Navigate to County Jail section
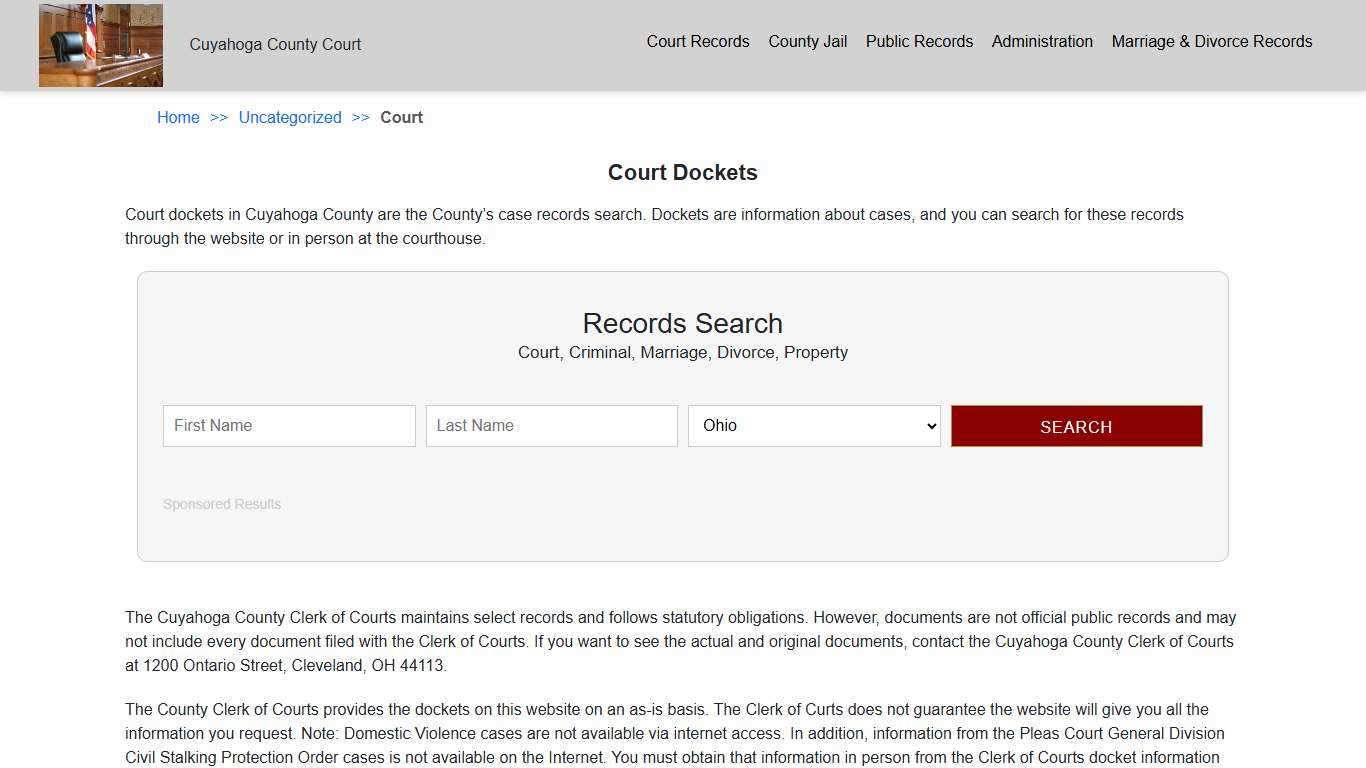The image size is (1366, 768). [807, 41]
